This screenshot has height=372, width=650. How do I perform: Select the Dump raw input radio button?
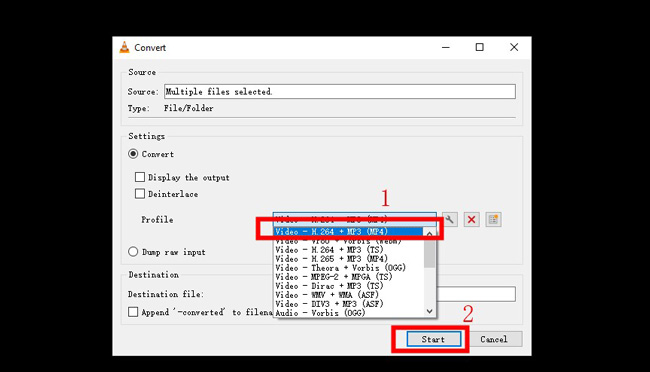coord(133,252)
